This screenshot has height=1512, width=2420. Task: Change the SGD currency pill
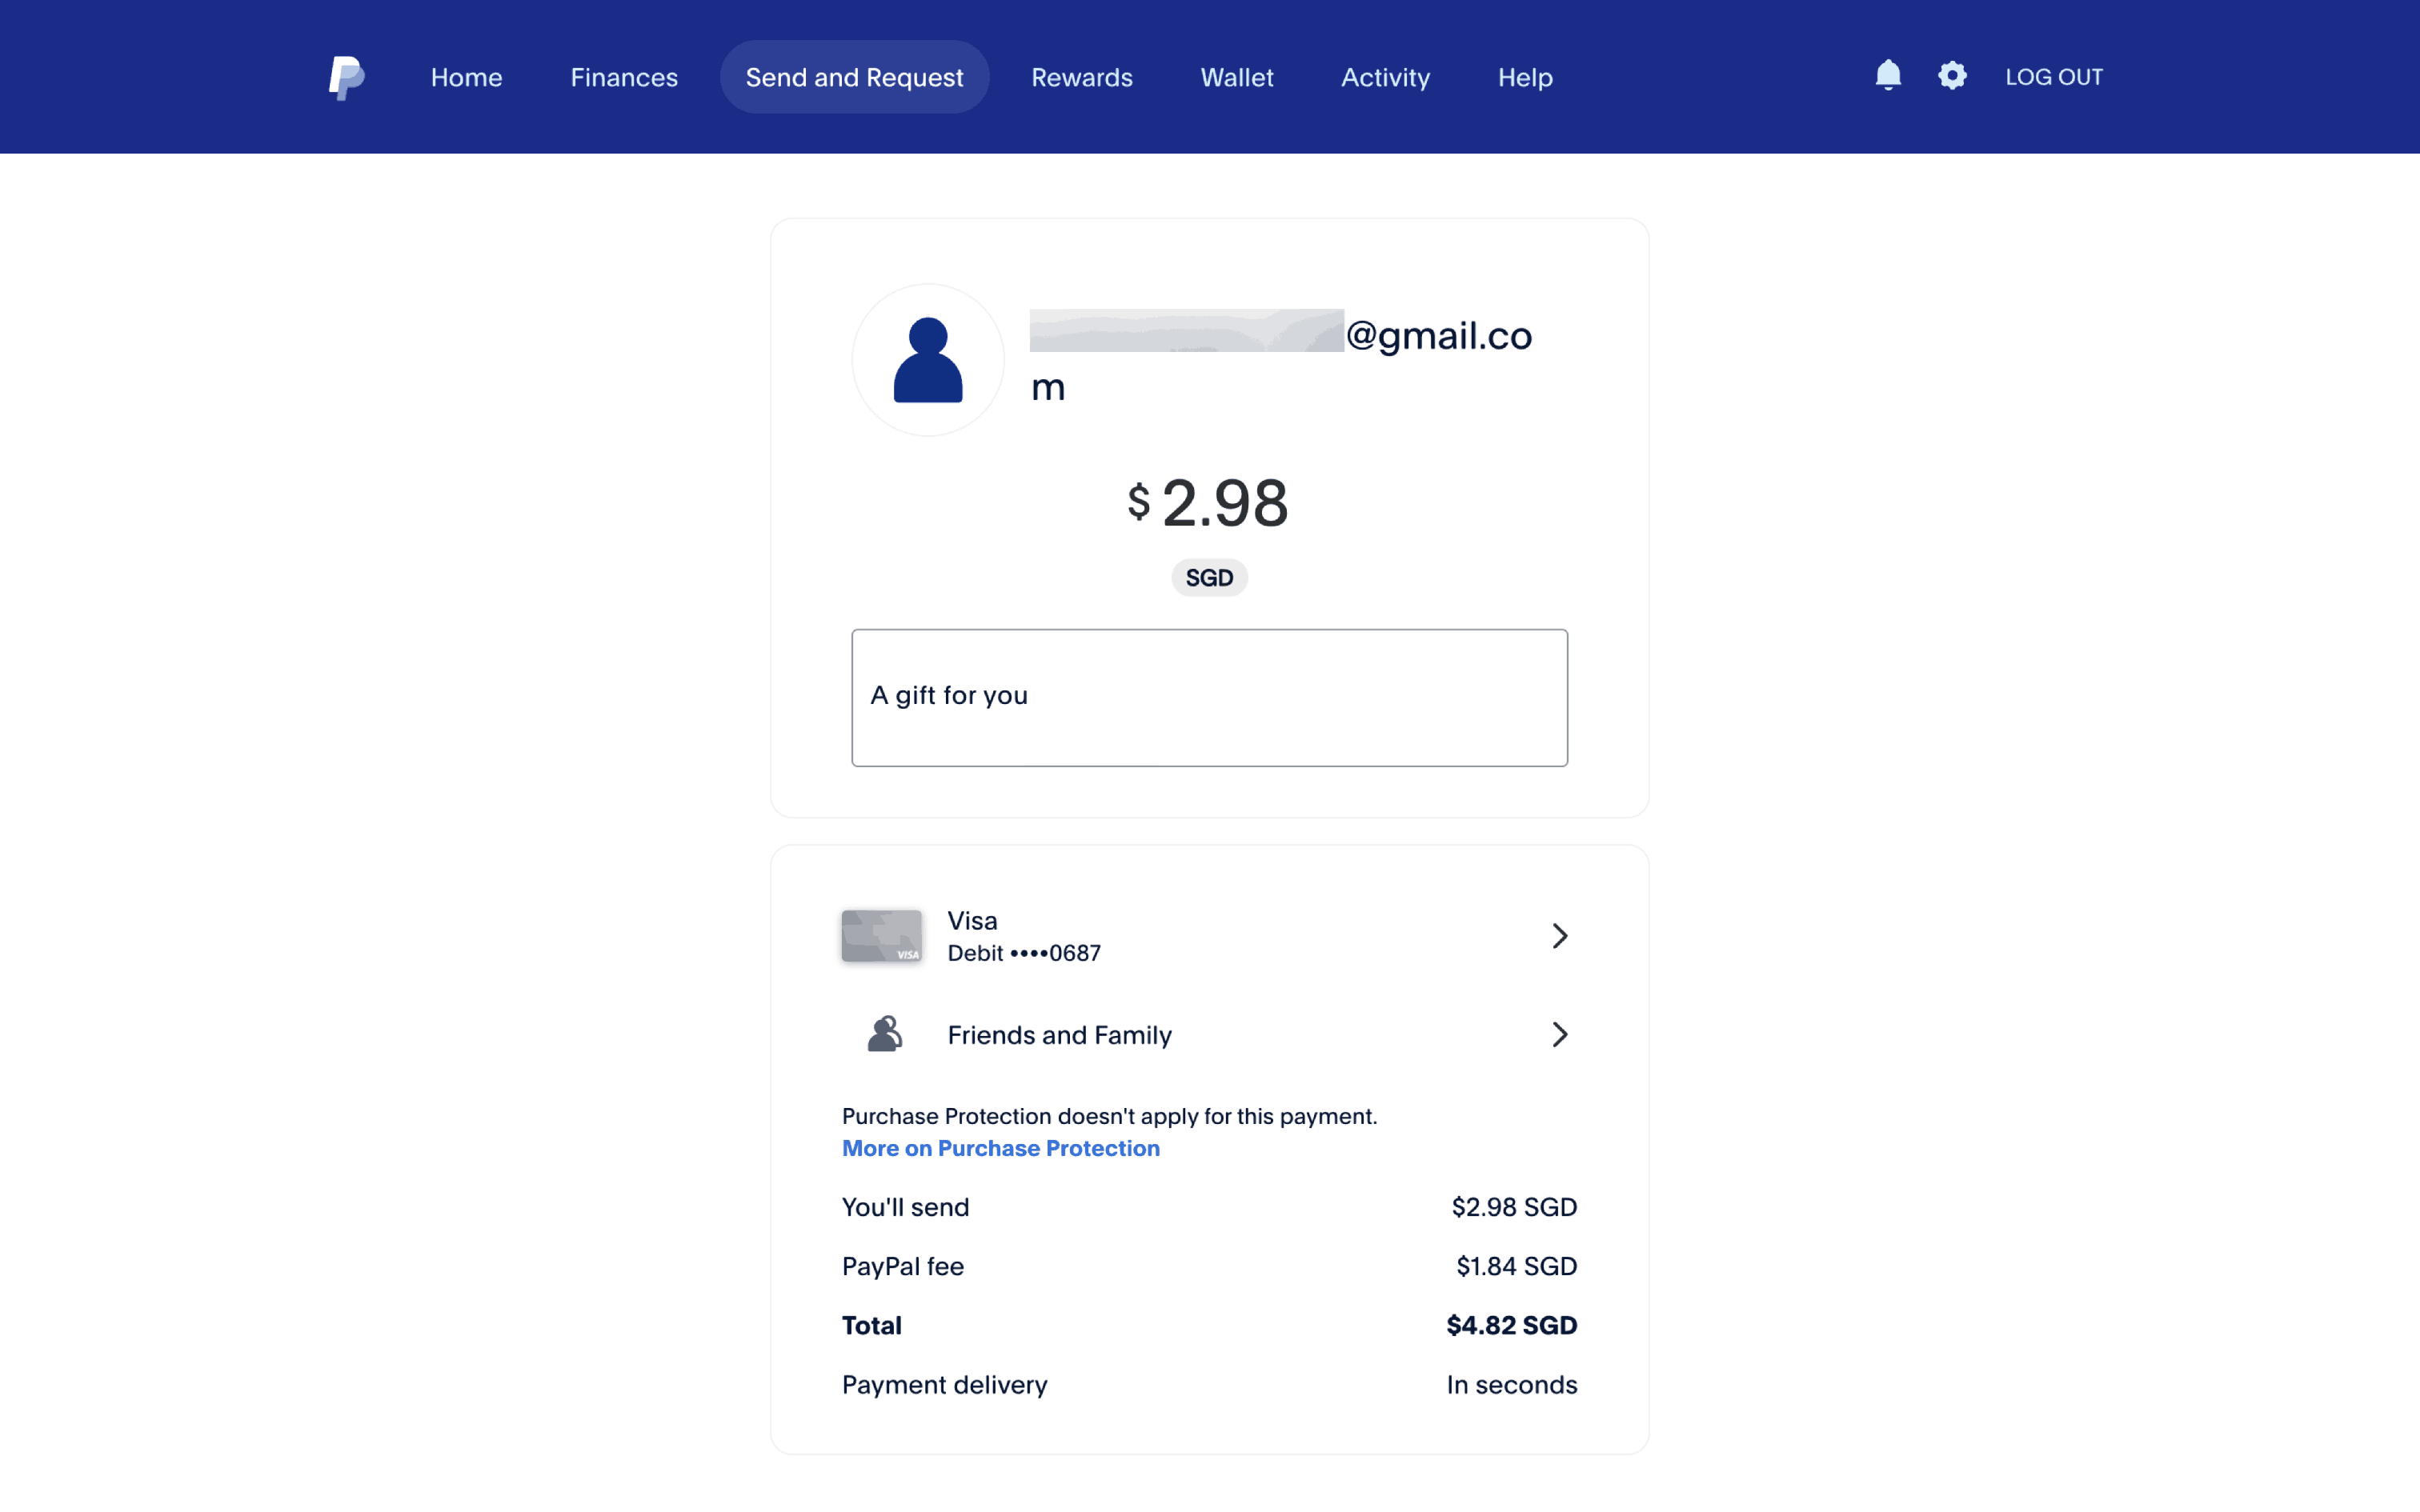1209,578
